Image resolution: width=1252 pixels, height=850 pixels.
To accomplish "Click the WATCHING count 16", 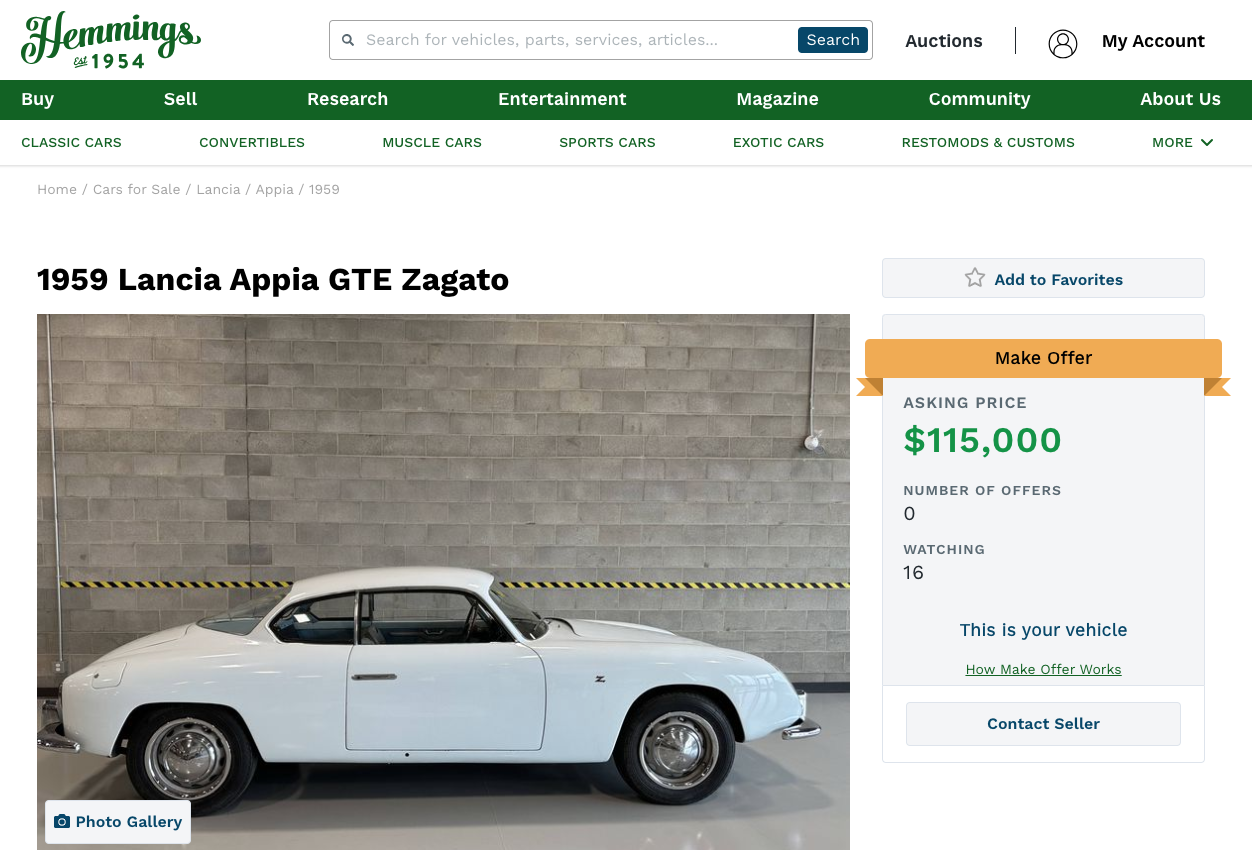I will click(x=913, y=573).
